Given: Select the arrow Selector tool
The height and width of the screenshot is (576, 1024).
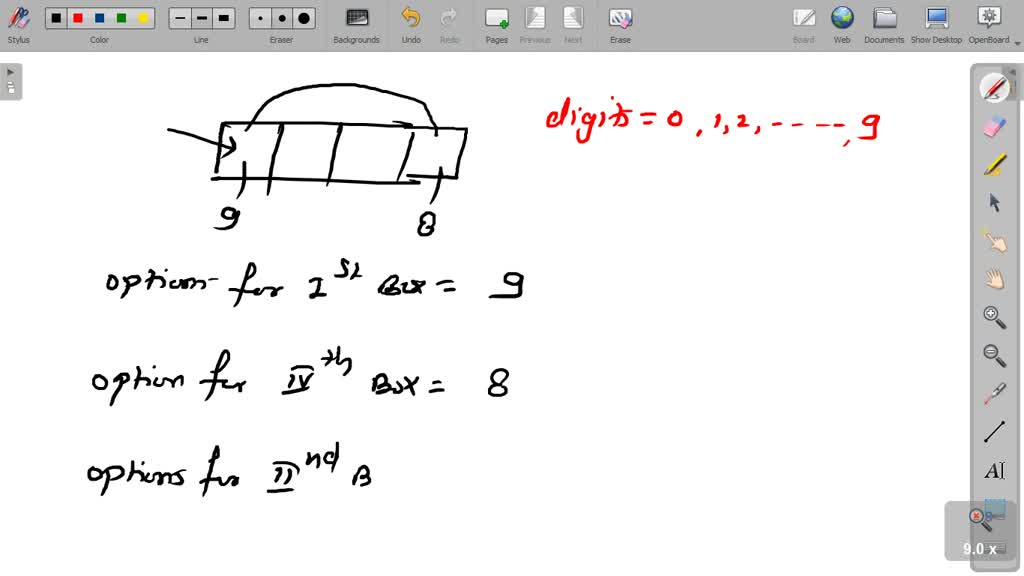Looking at the screenshot, I should pyautogui.click(x=994, y=202).
